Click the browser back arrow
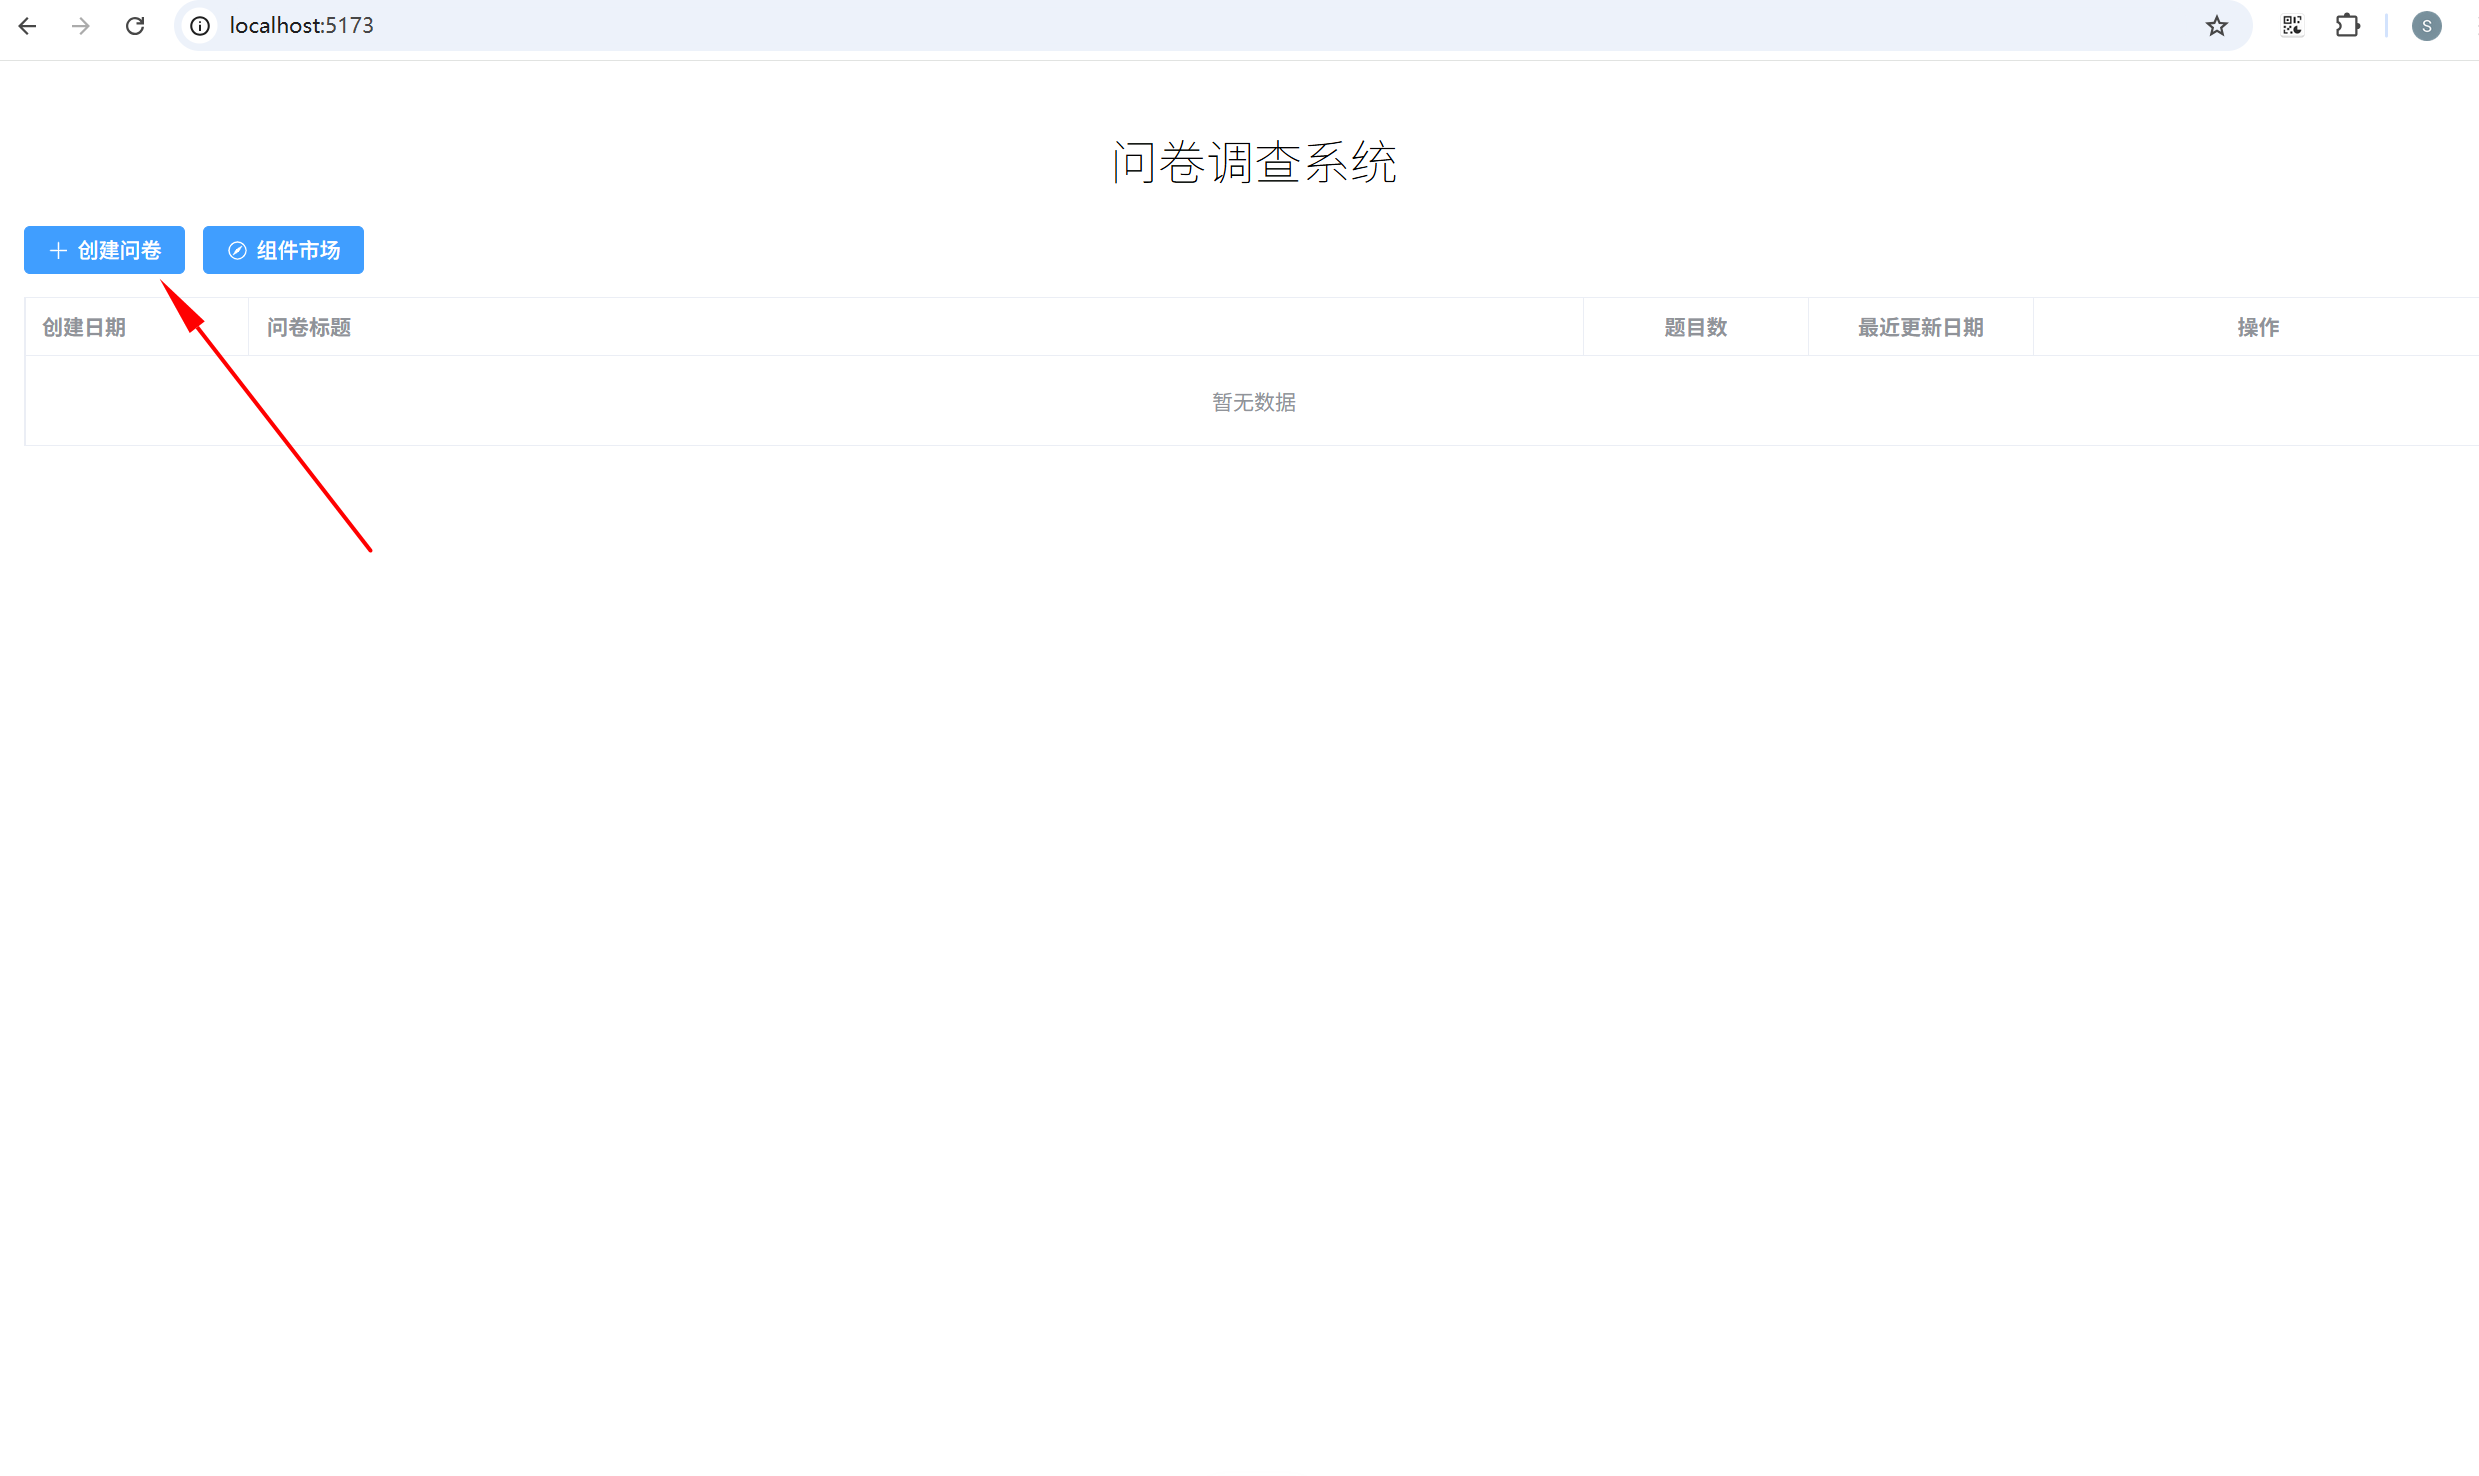2479x1476 pixels. click(28, 26)
